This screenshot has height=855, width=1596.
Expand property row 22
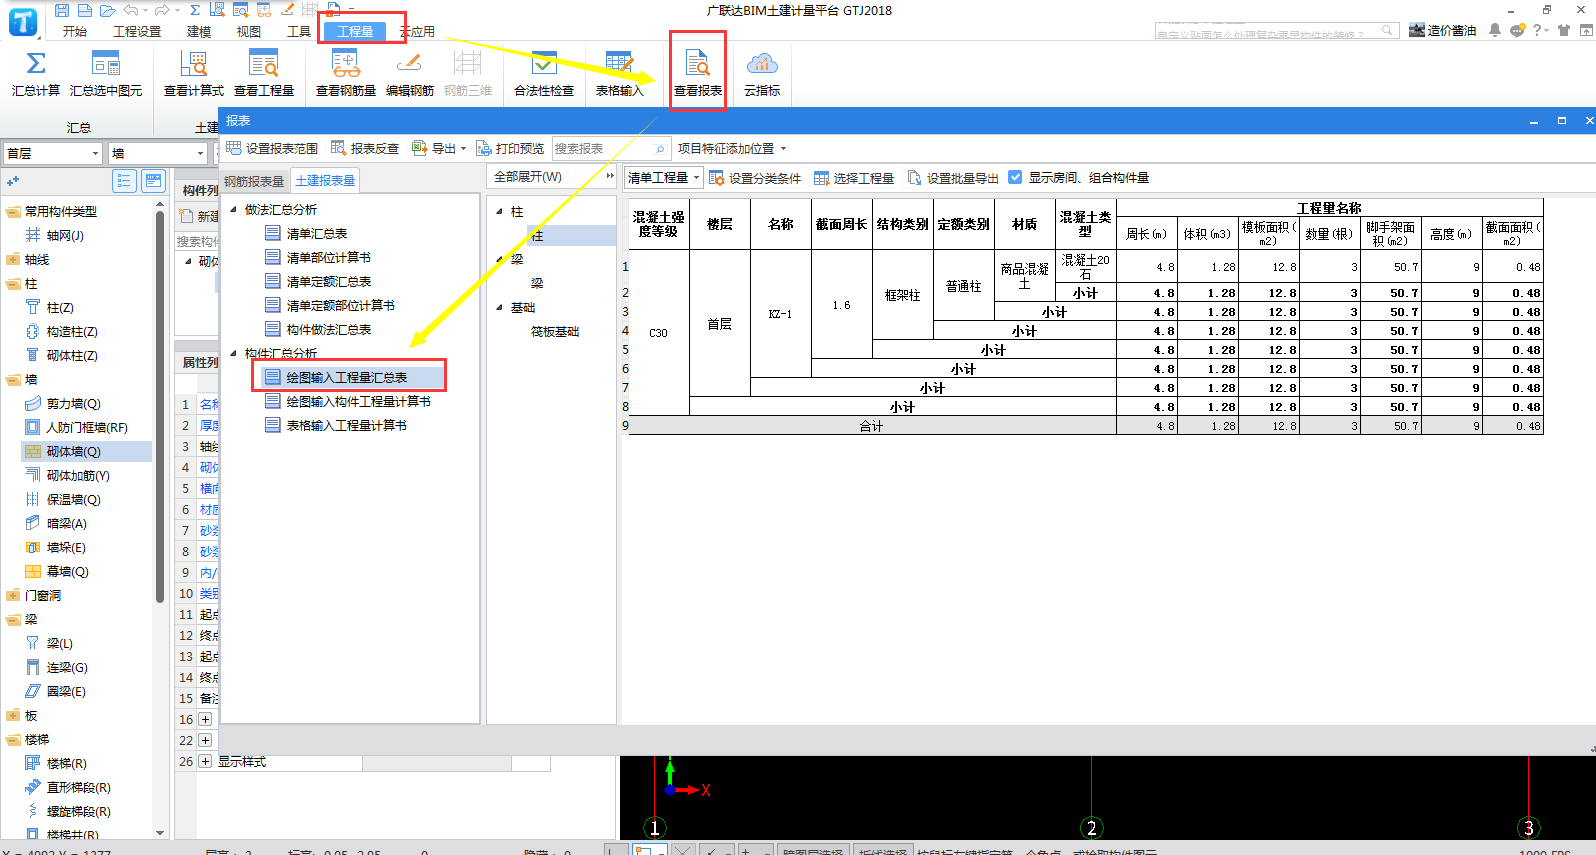tap(205, 740)
